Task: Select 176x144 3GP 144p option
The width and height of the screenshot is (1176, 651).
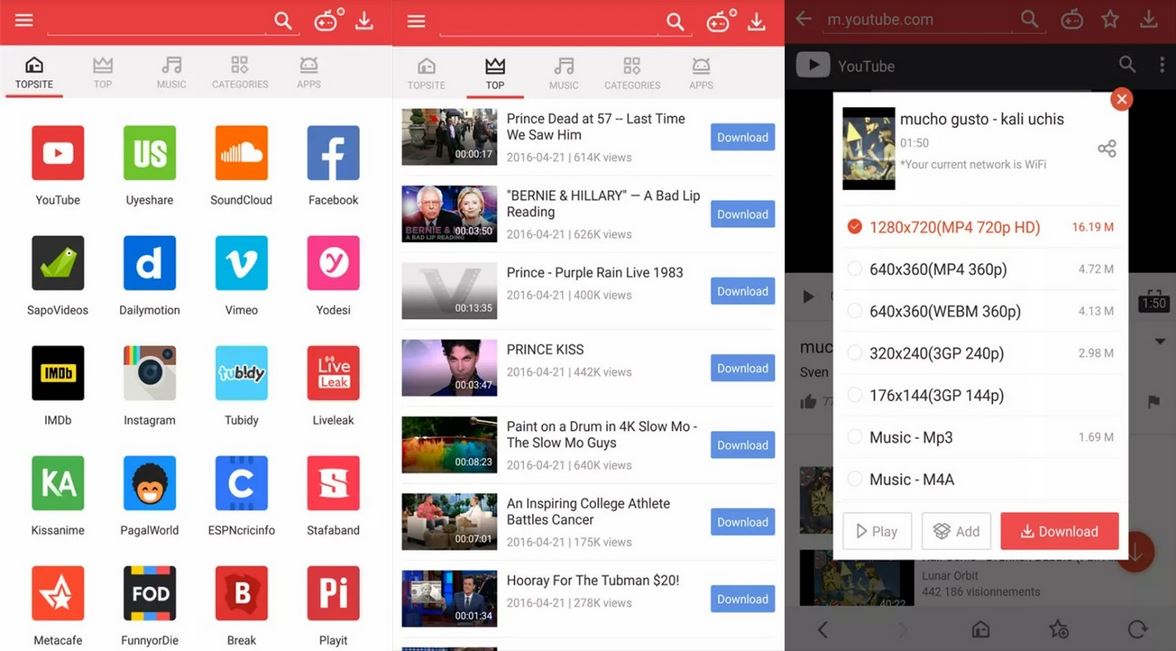Action: 980,394
